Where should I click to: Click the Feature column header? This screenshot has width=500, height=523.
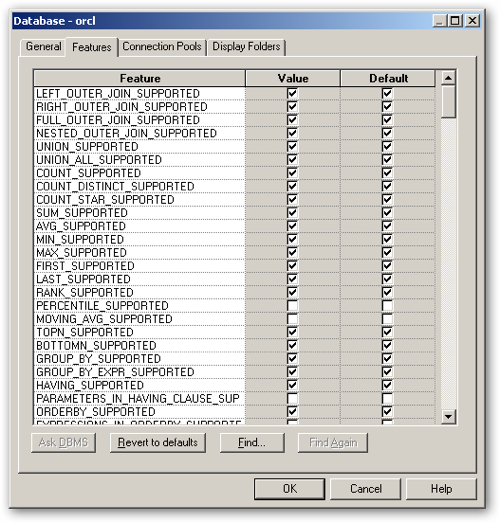(140, 78)
